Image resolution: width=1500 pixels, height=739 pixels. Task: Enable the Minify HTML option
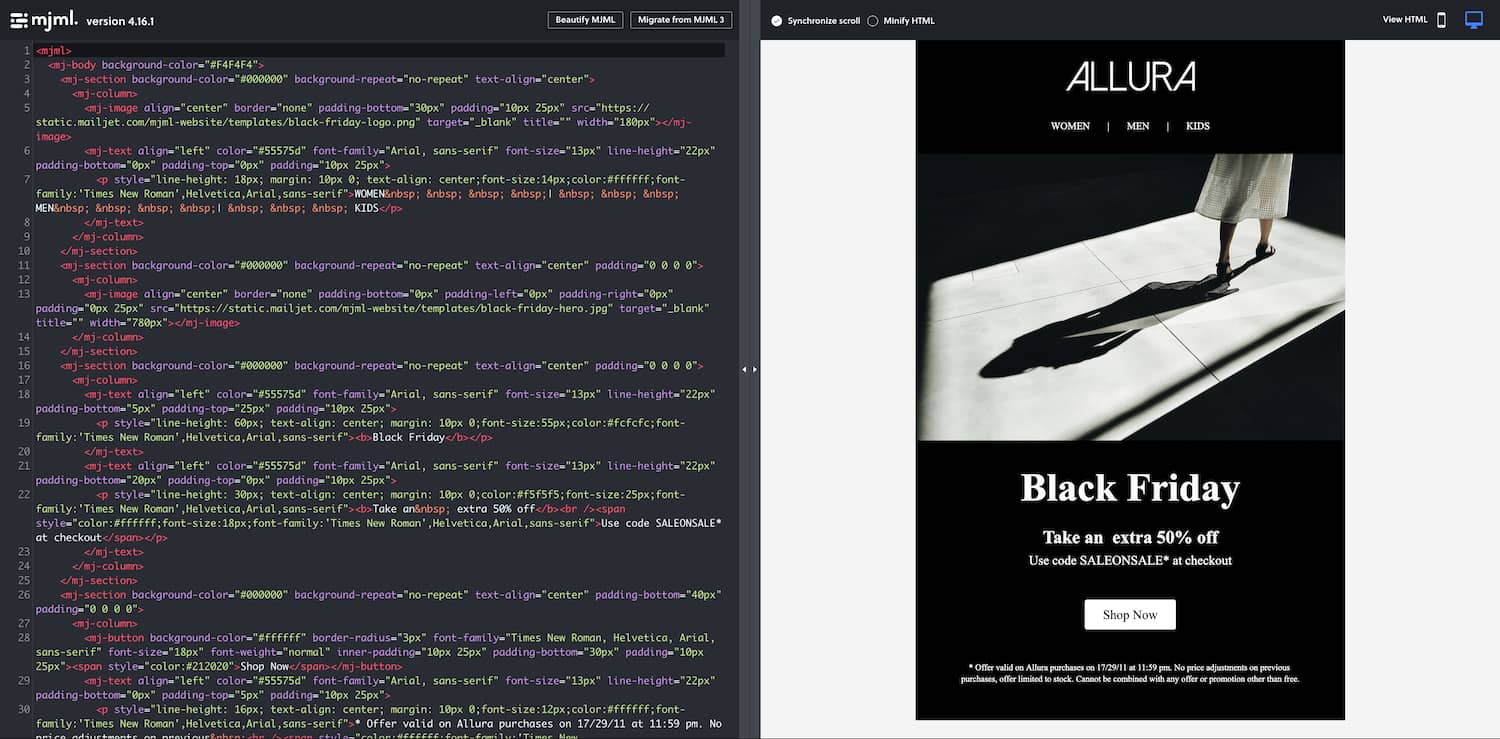coord(872,20)
